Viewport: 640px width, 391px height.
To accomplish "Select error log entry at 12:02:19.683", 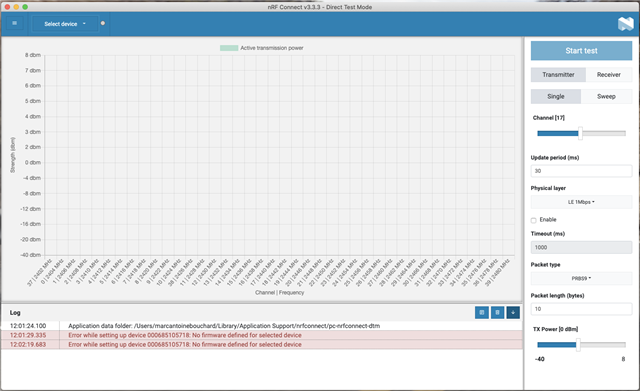I will click(x=262, y=344).
